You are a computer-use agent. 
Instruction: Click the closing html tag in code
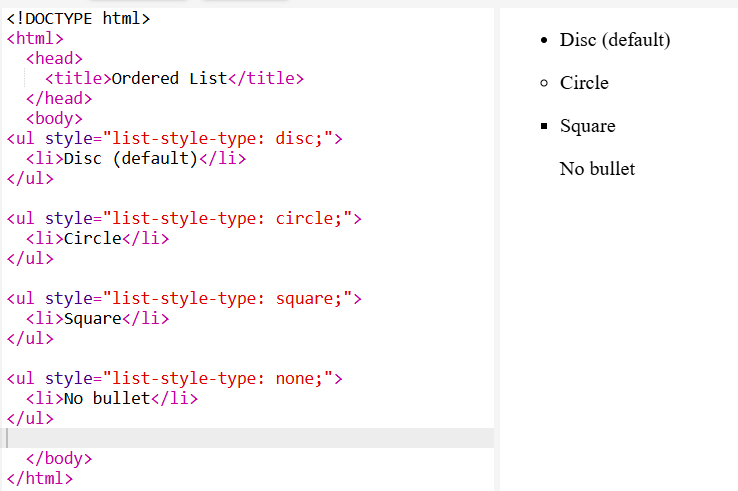pos(40,478)
